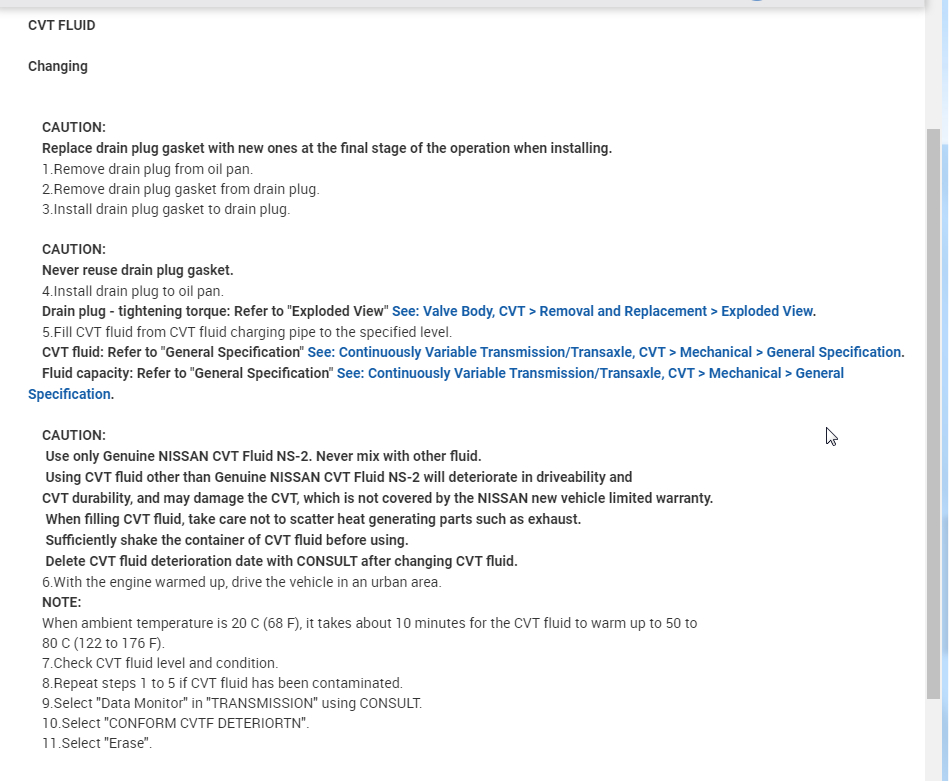The height and width of the screenshot is (781, 949).
Task: Click the Changing subheading
Action: click(x=58, y=66)
